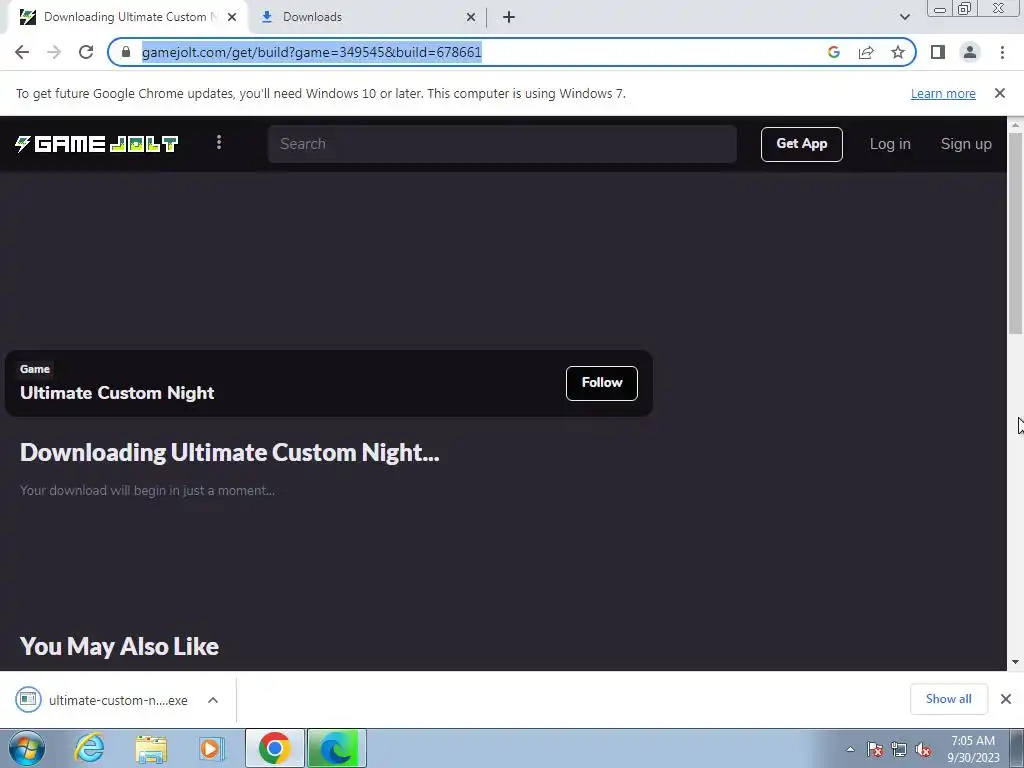Share this page using the share icon
Image resolution: width=1024 pixels, height=768 pixels.
(x=866, y=52)
